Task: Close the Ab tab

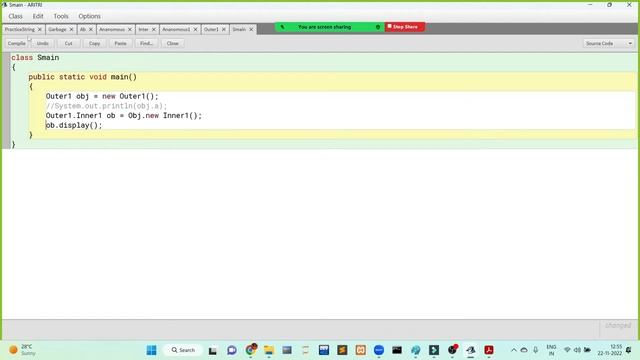Action: click(x=91, y=29)
